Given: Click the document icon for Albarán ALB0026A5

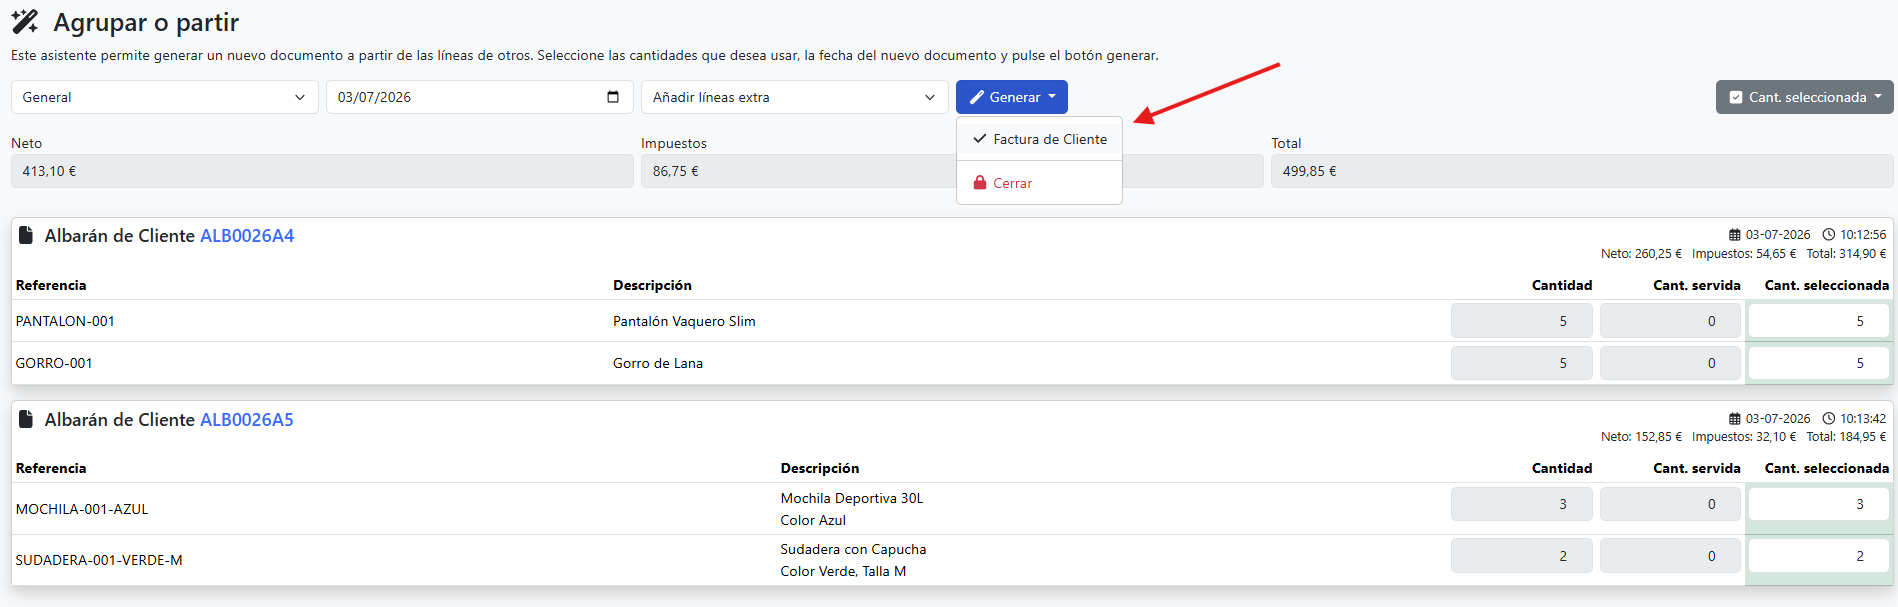Looking at the screenshot, I should point(26,419).
